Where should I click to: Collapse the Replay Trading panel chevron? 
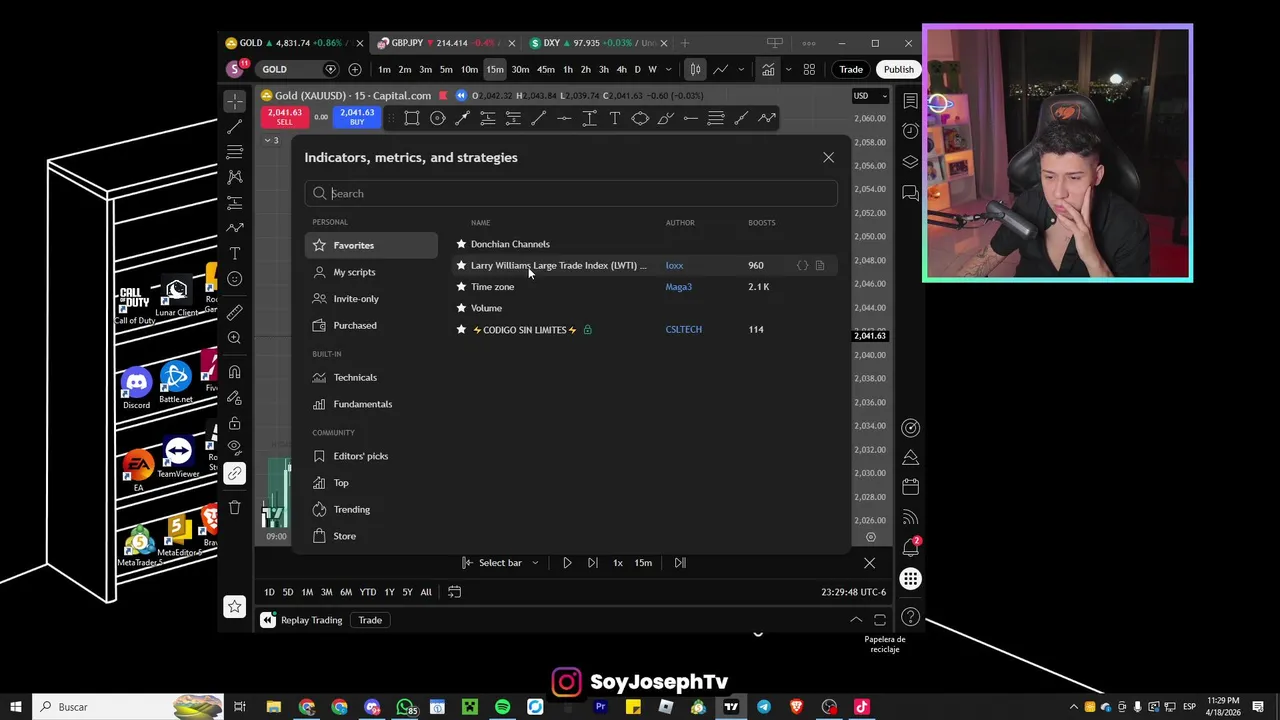pos(856,620)
